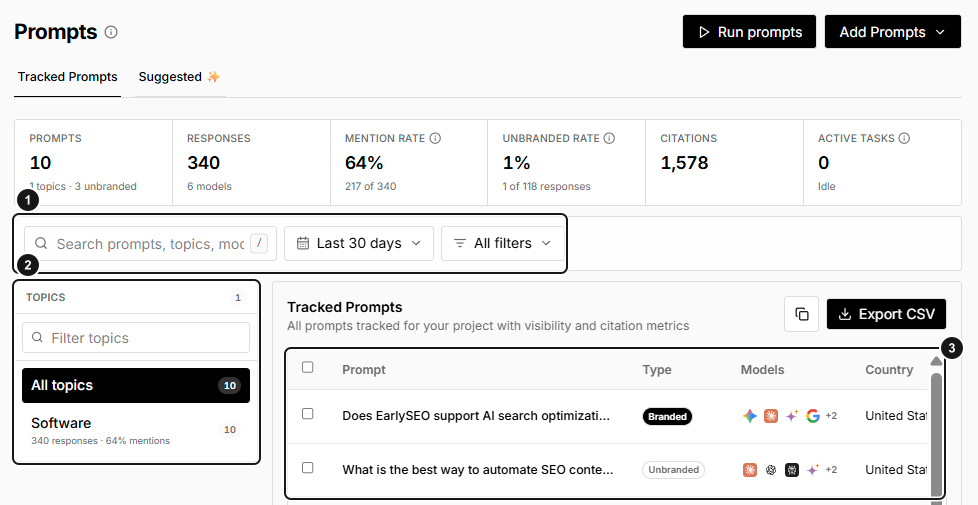Click the purple sparkle icon in automate SEO row
Viewport: 978px width, 505px height.
812,470
